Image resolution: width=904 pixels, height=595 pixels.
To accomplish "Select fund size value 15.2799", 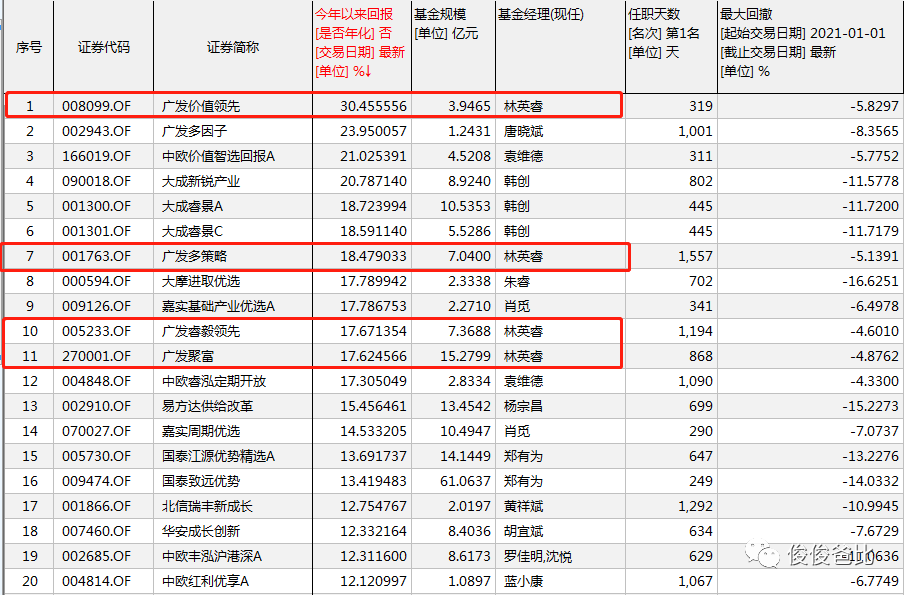I will 466,356.
